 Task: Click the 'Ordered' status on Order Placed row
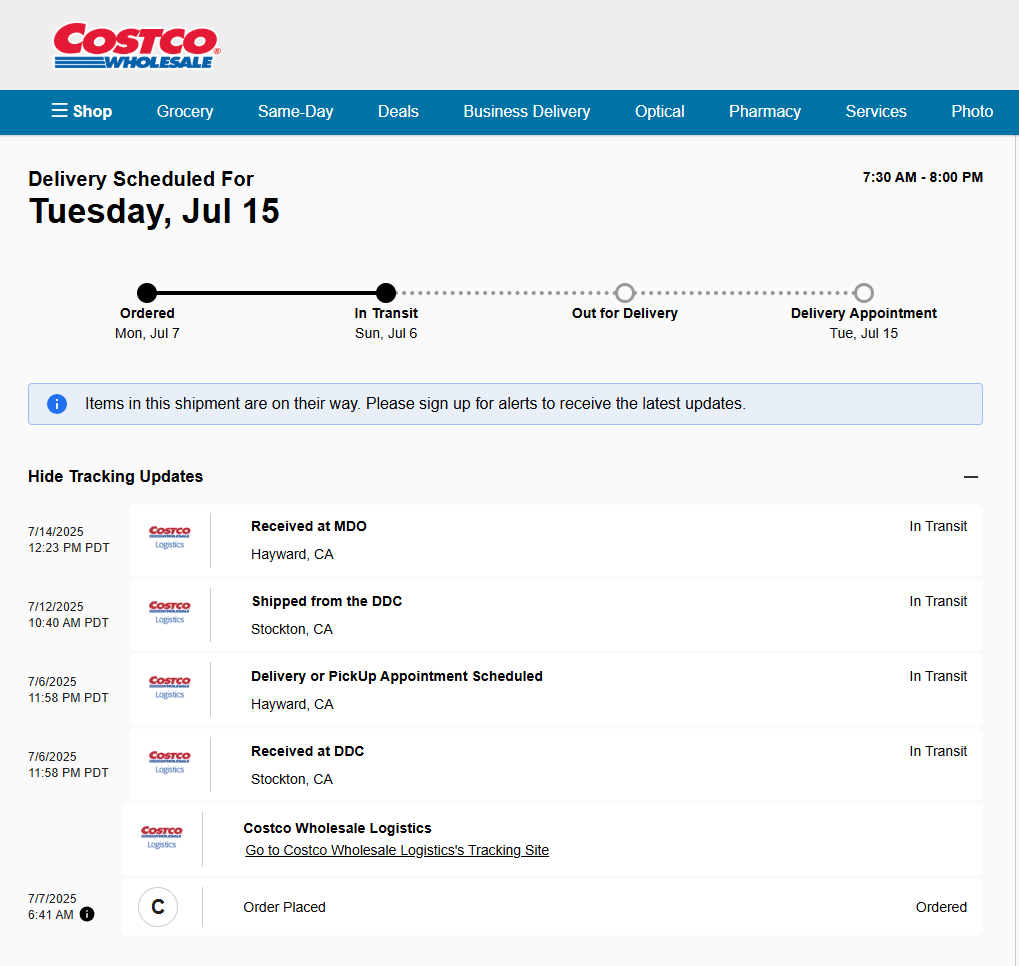pos(941,907)
